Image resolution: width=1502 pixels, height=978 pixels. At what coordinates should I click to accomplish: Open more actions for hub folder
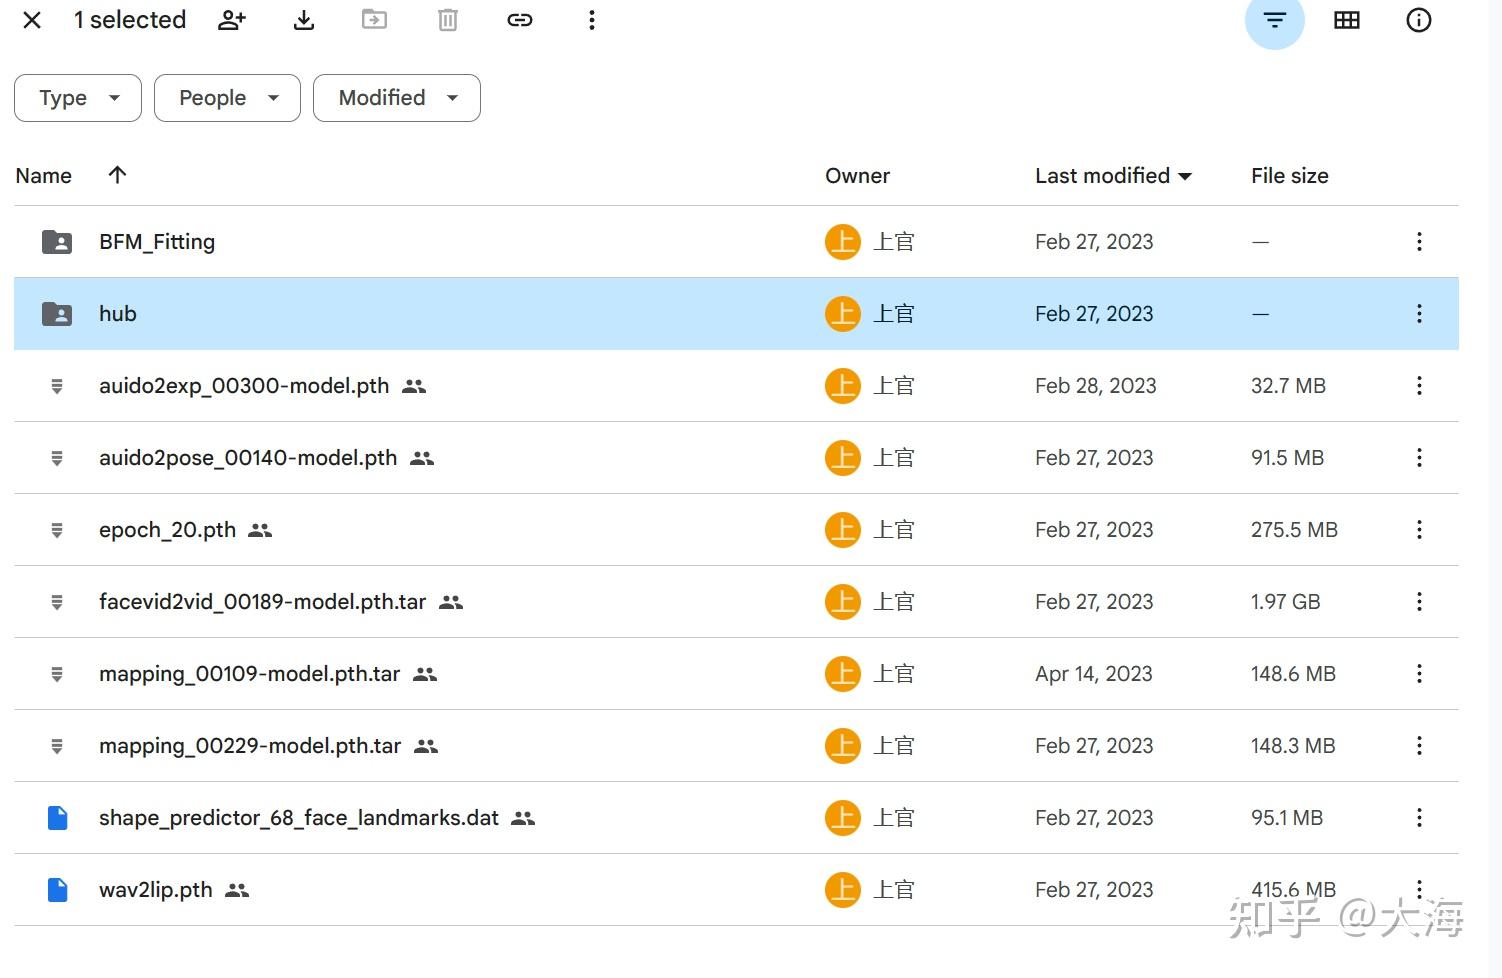click(x=1419, y=314)
